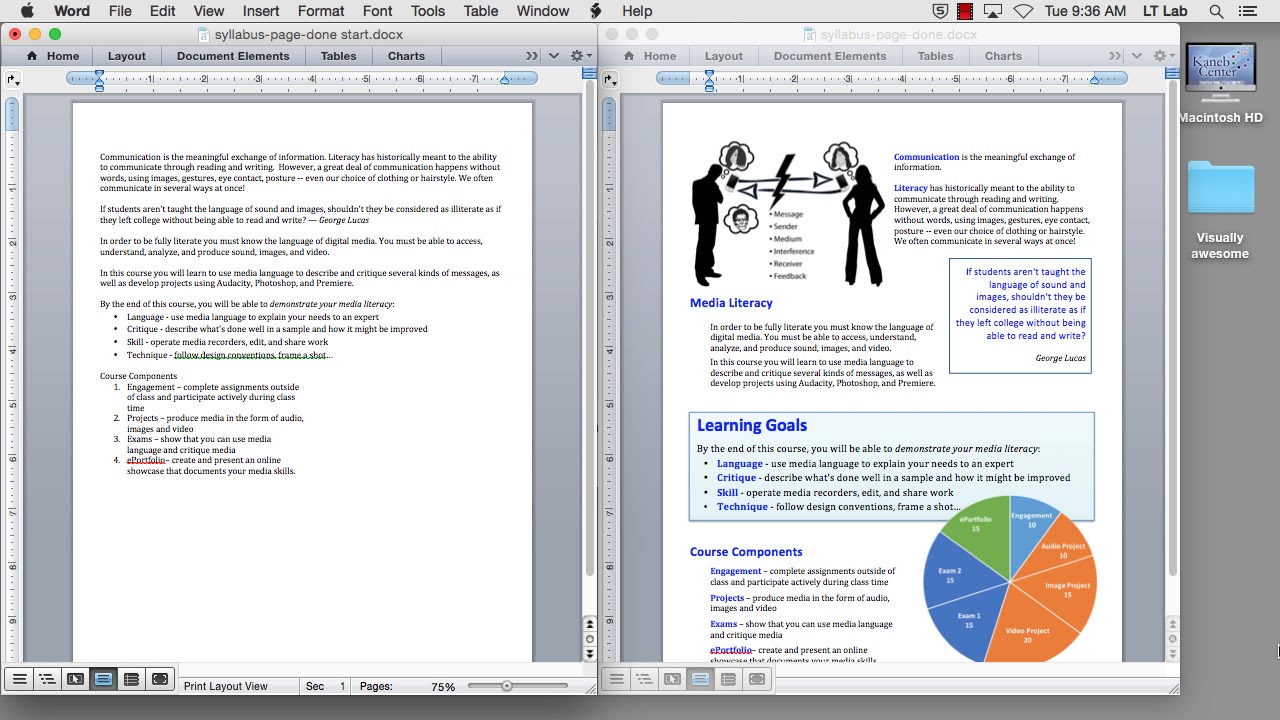1280x720 pixels.
Task: Open the script menu icon in menu bar
Action: click(x=597, y=11)
